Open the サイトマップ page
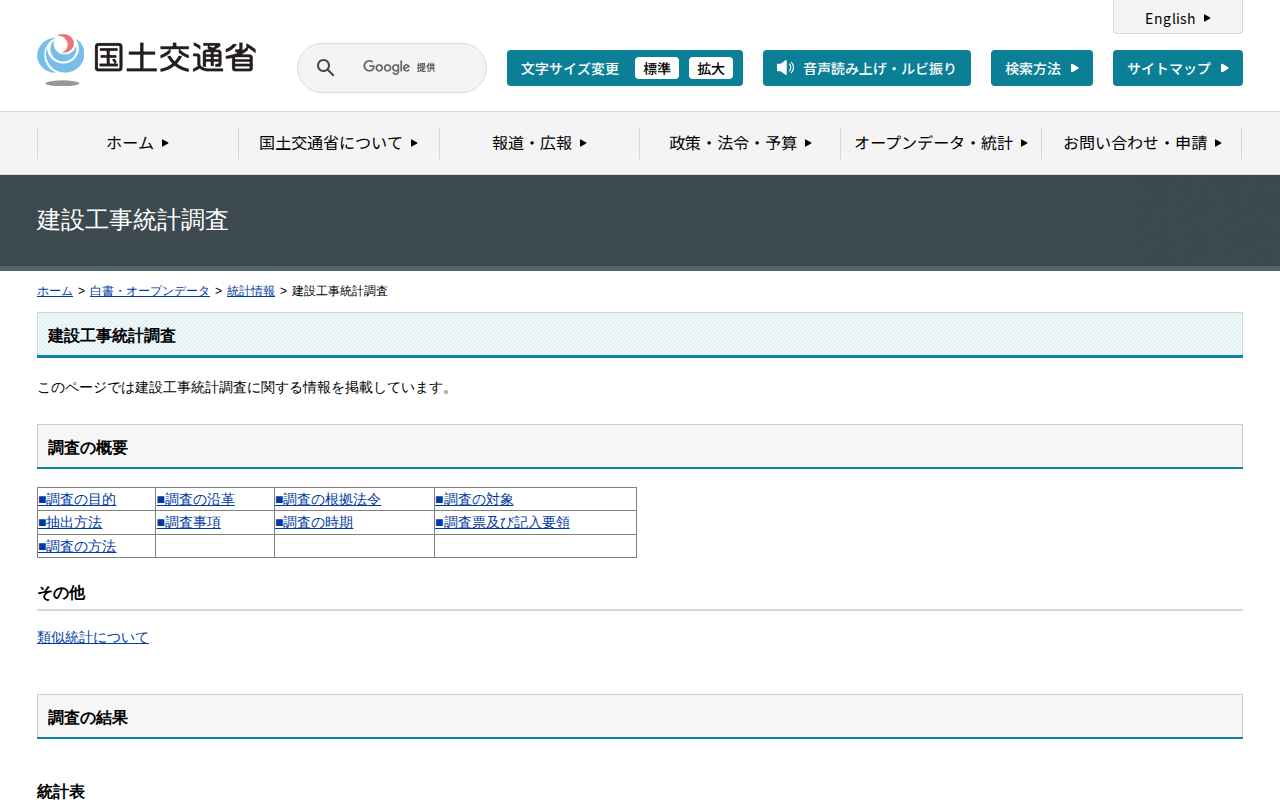Screen dimensions: 1280x800 coord(1177,68)
